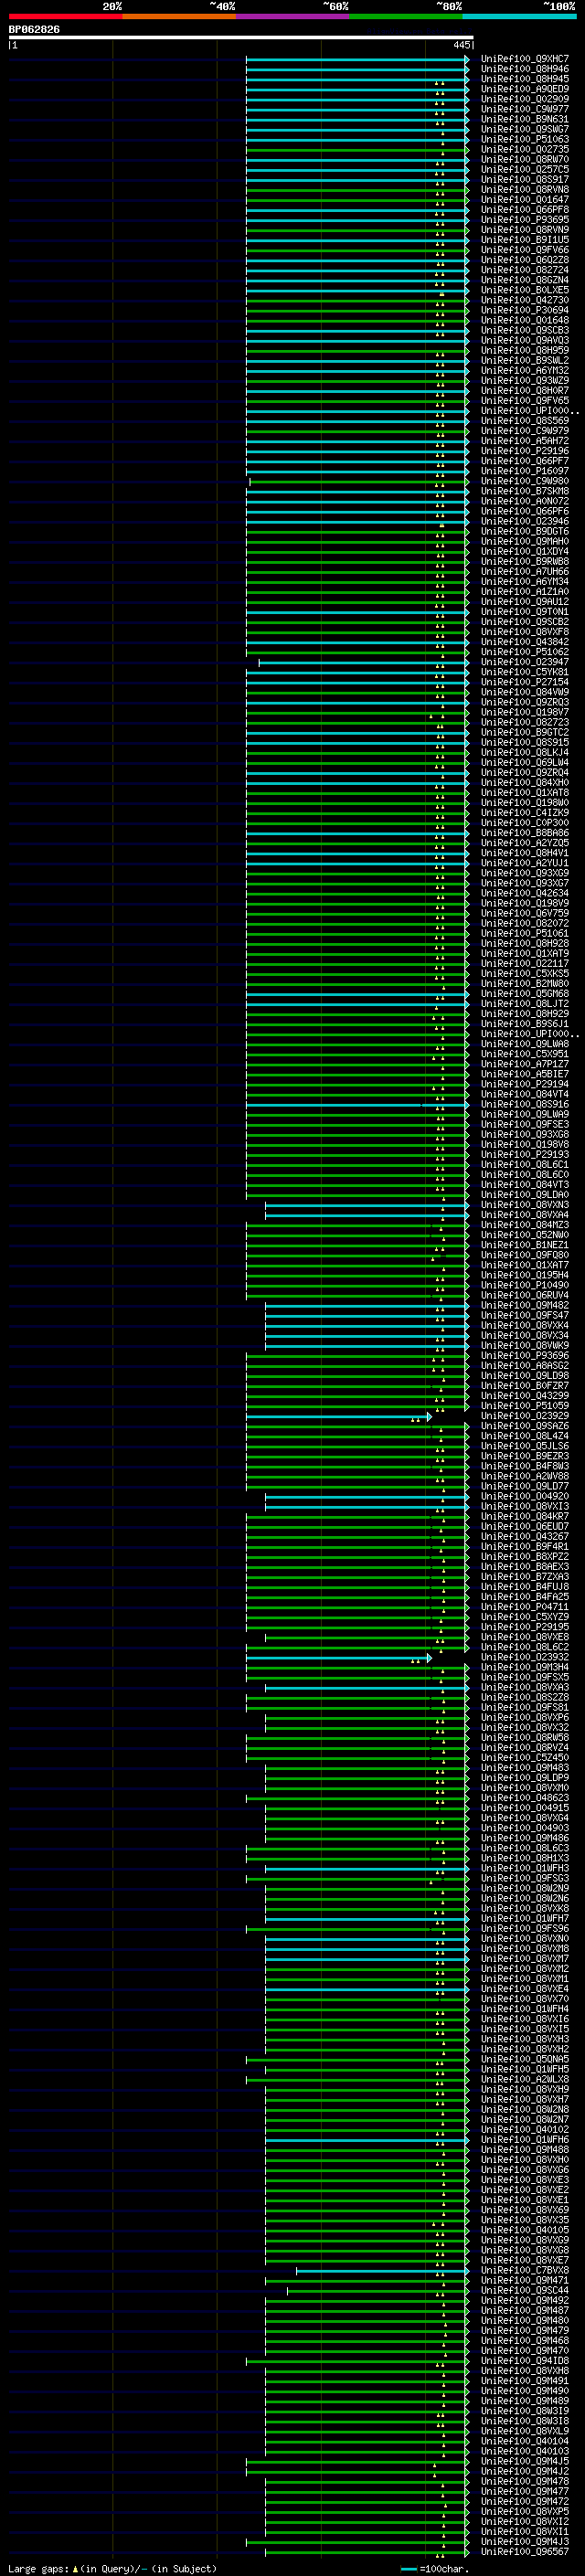Select the UniRef100_Q8S917 label
The width and height of the screenshot is (585, 2576).
click(525, 179)
